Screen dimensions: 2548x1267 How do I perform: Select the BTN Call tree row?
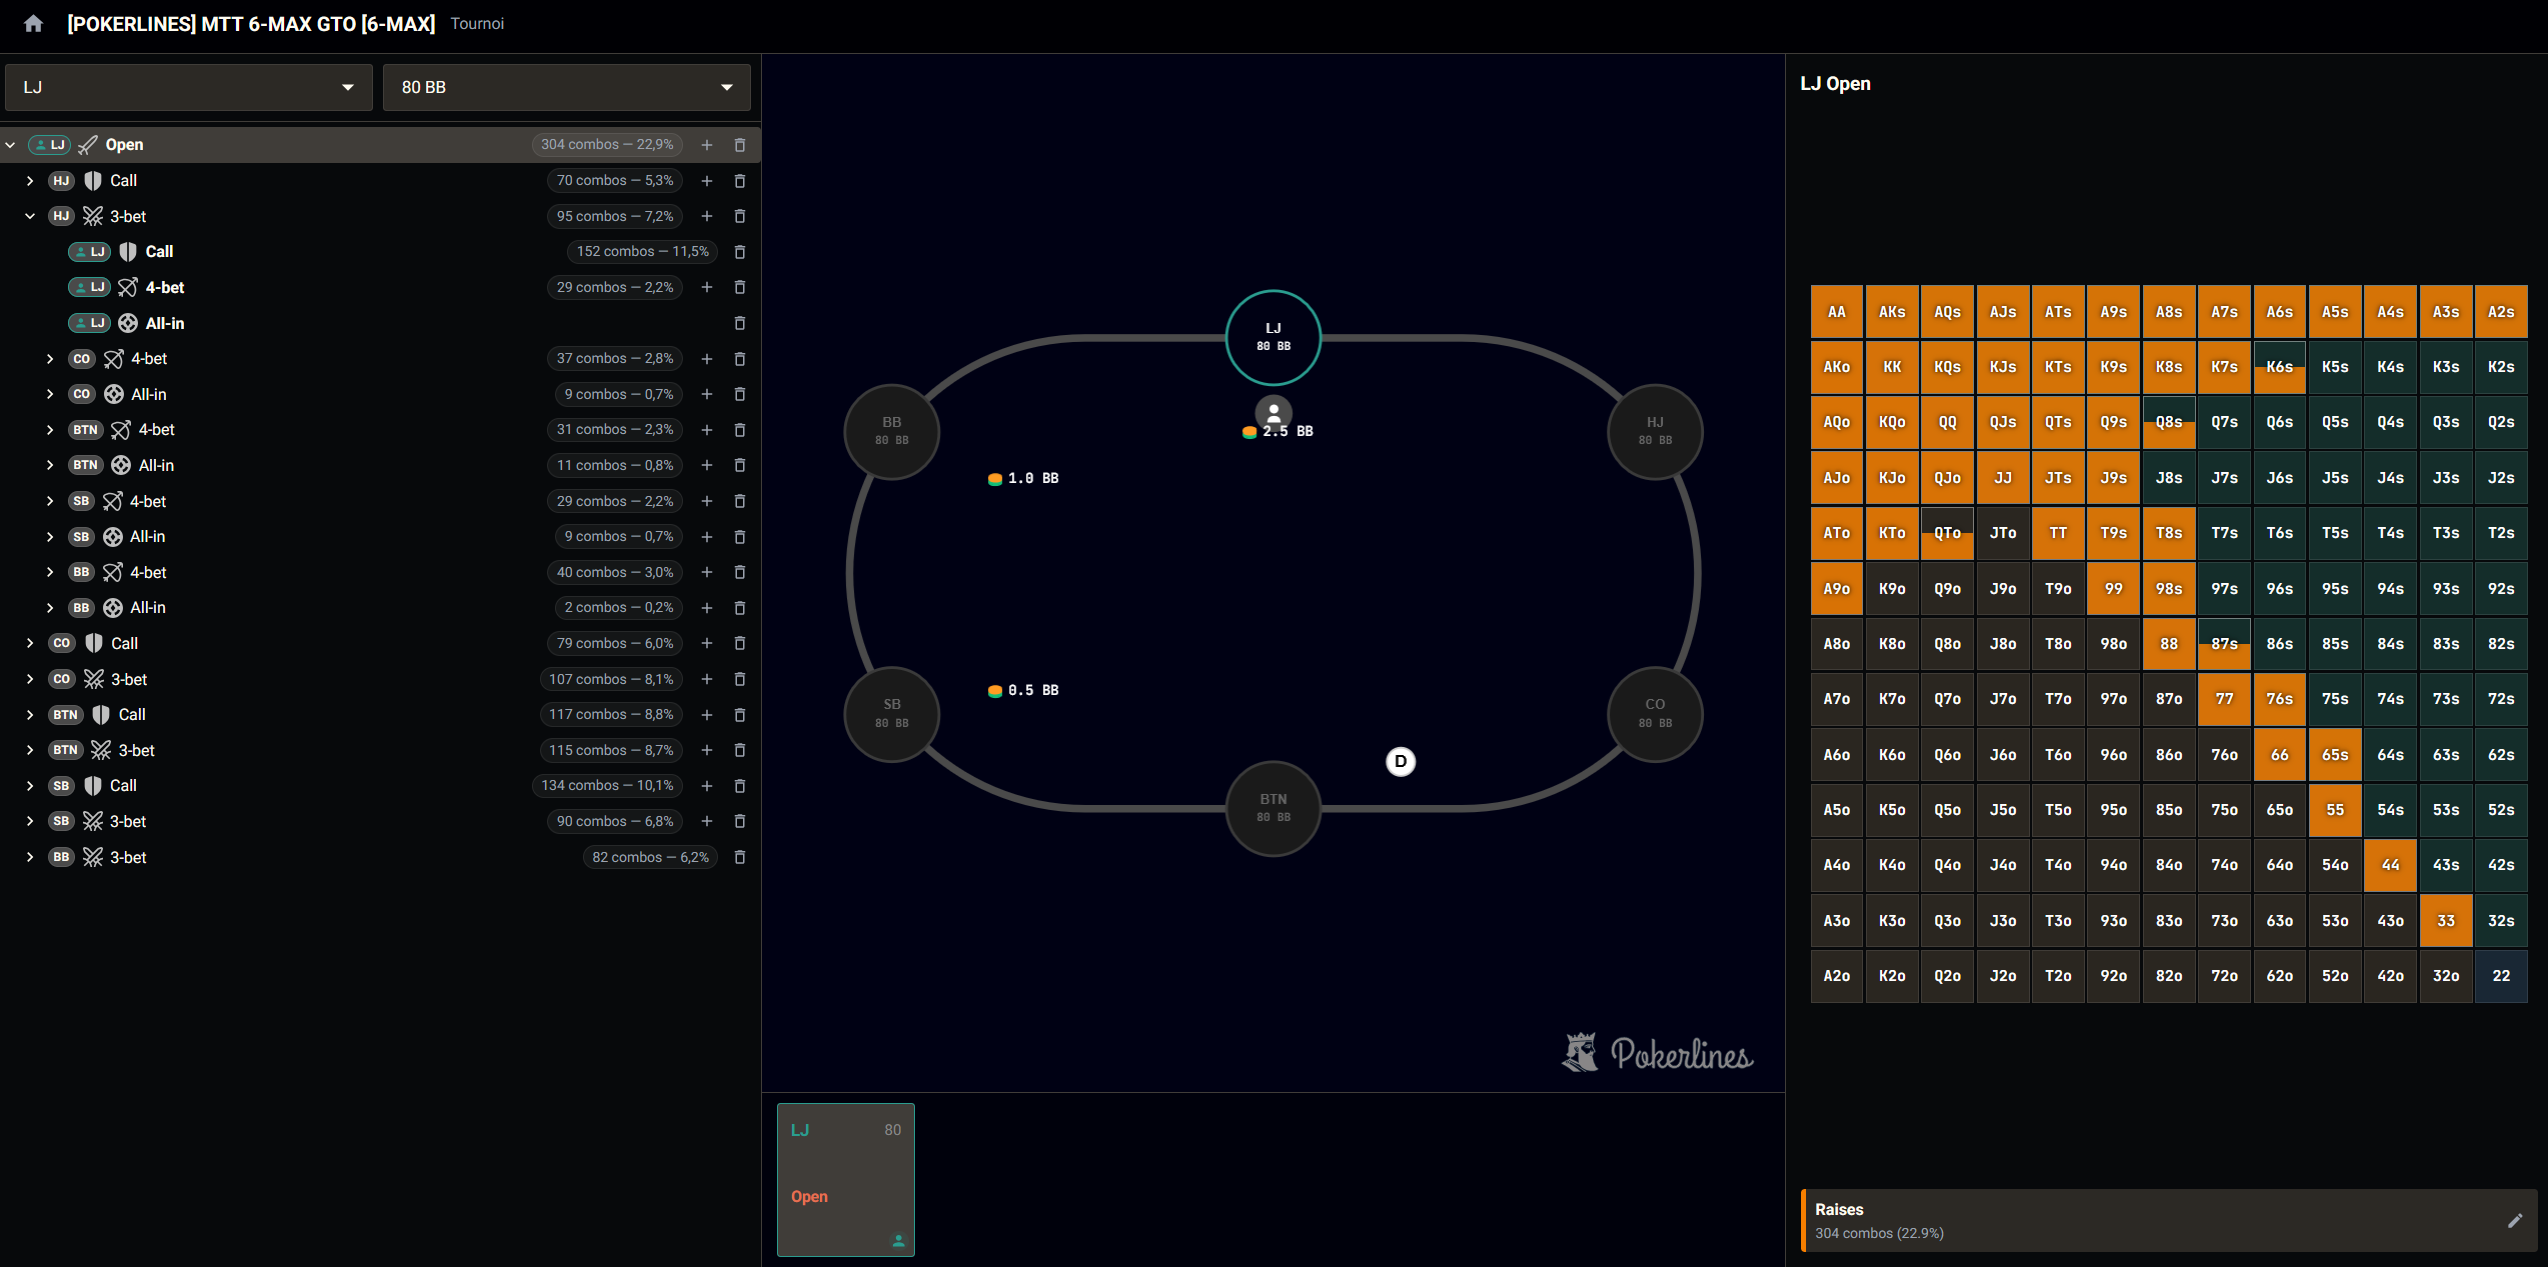pos(380,715)
